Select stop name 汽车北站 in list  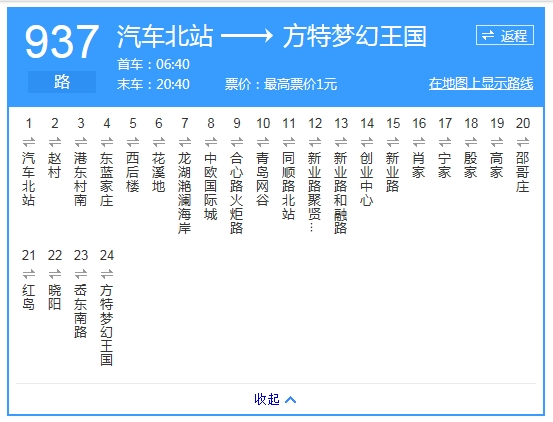[x=29, y=179]
